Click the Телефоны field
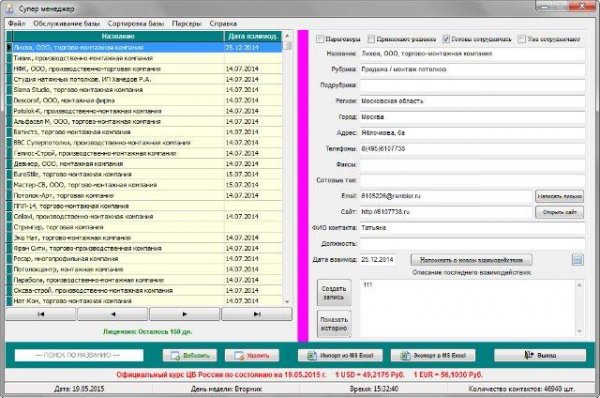 [472, 149]
